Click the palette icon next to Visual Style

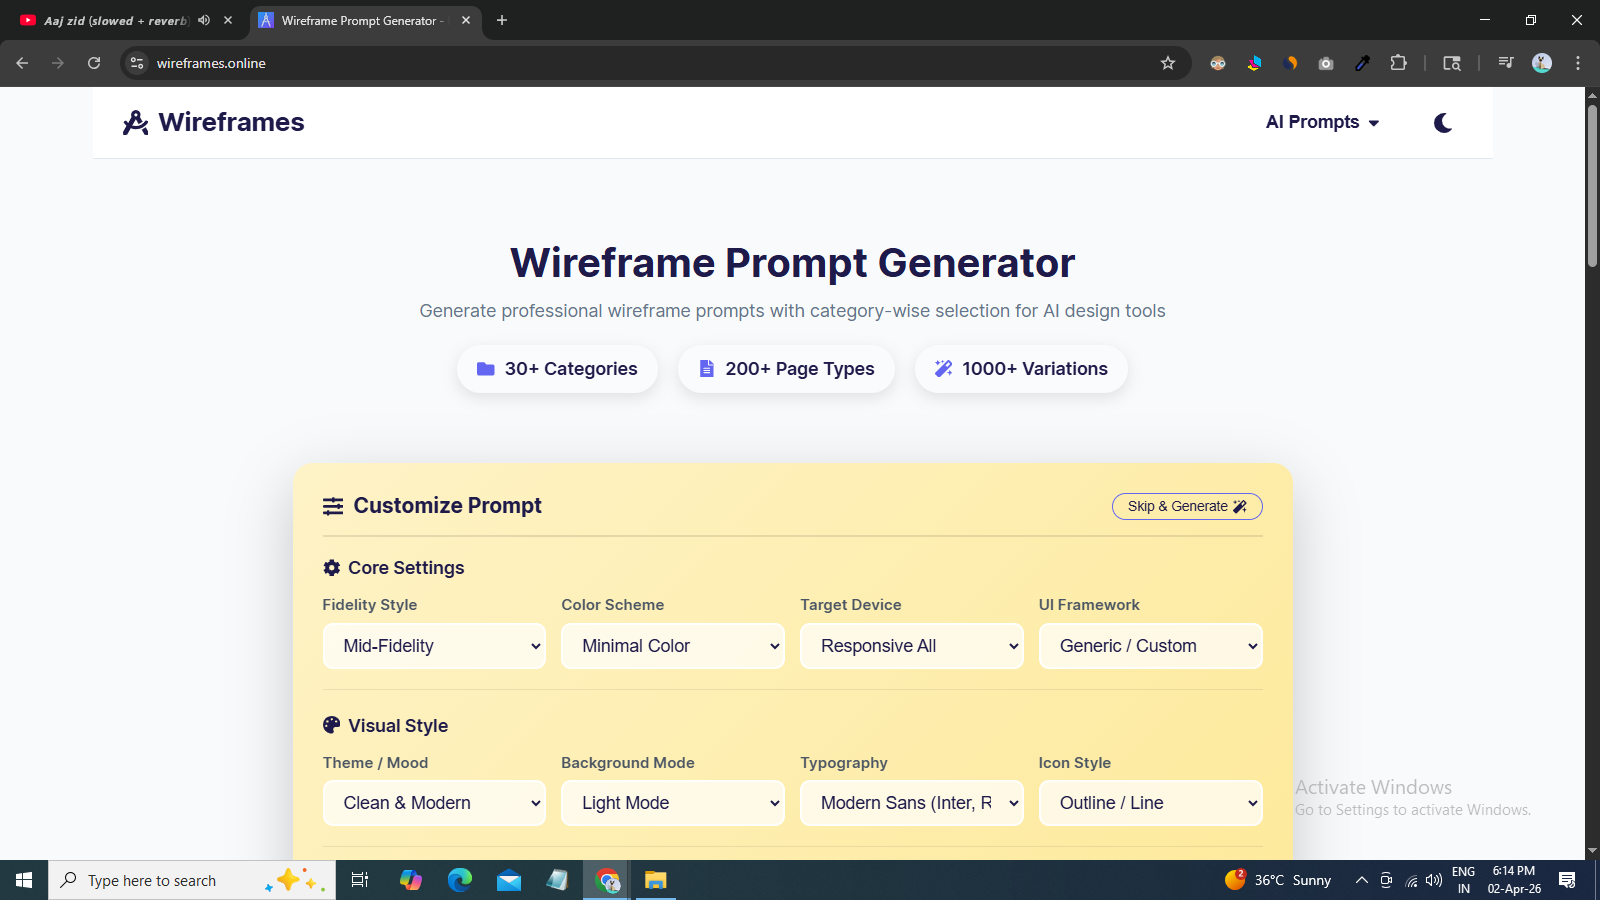pos(331,725)
